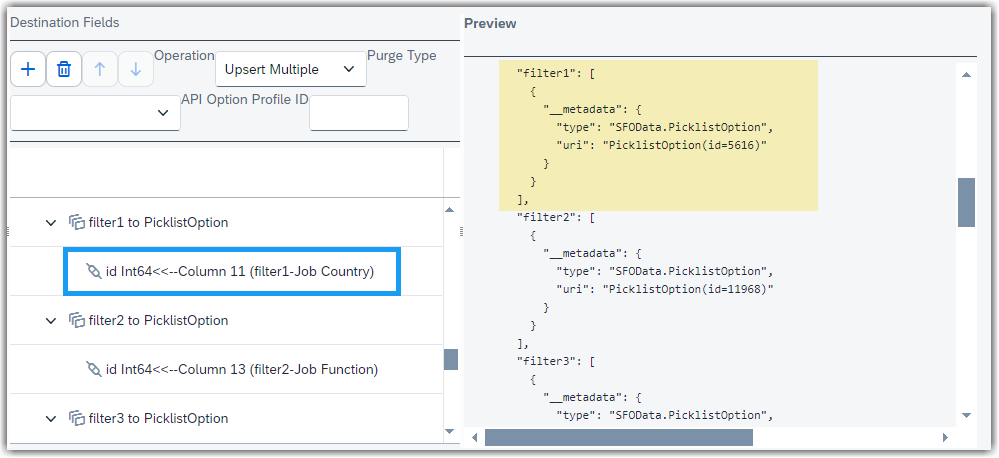Click the destination fields list scroll up arrow
This screenshot has height=458, width=999.
point(450,210)
